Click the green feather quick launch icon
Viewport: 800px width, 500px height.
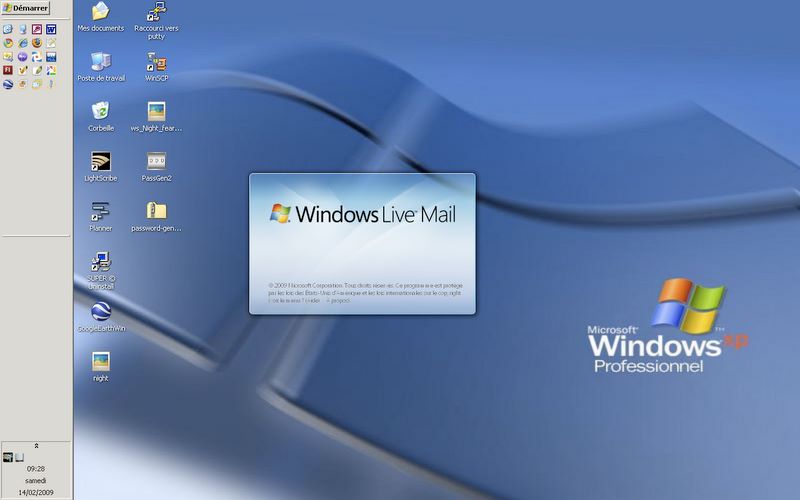click(x=37, y=70)
